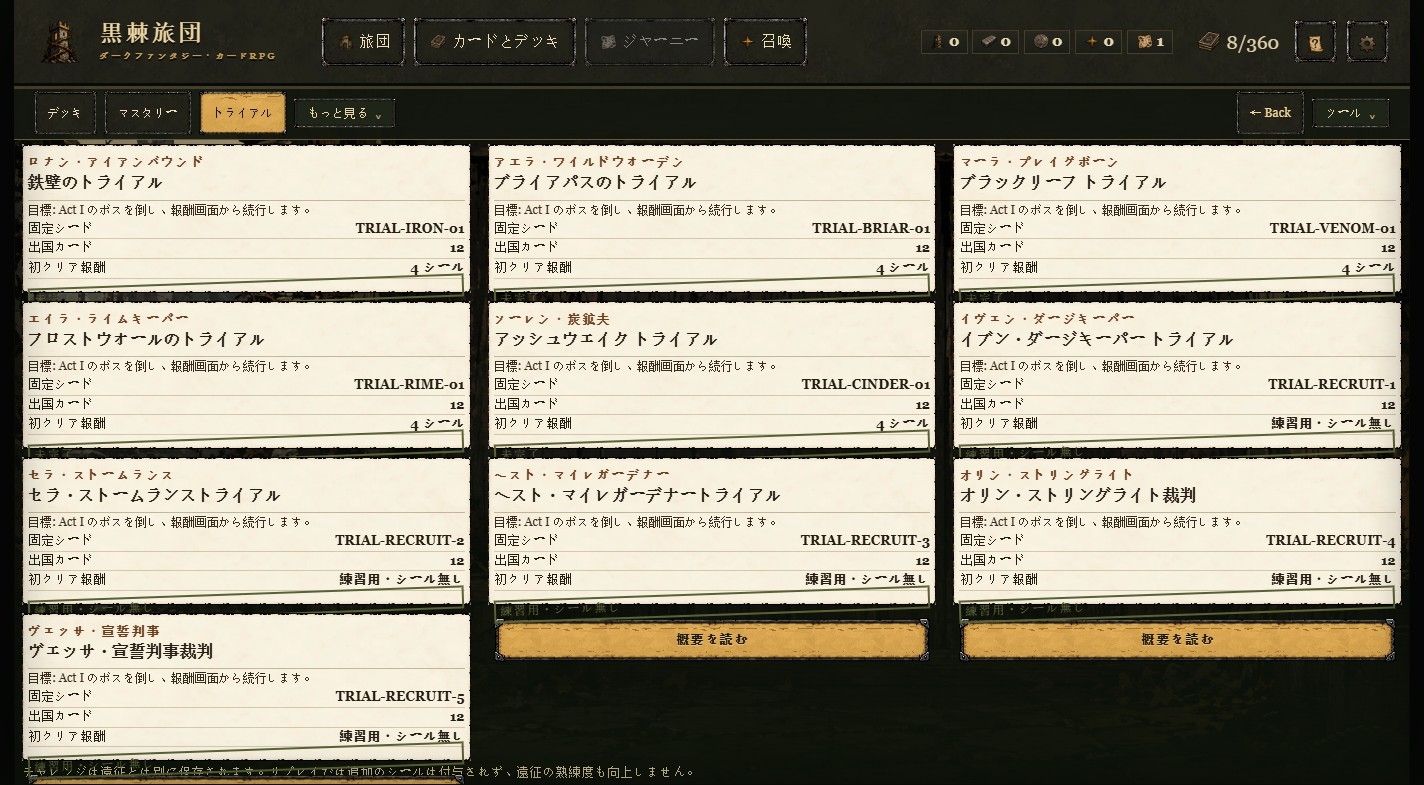Select ヴェッサ・宣誓判事裁判 title
The height and width of the screenshot is (785, 1424).
(121, 651)
